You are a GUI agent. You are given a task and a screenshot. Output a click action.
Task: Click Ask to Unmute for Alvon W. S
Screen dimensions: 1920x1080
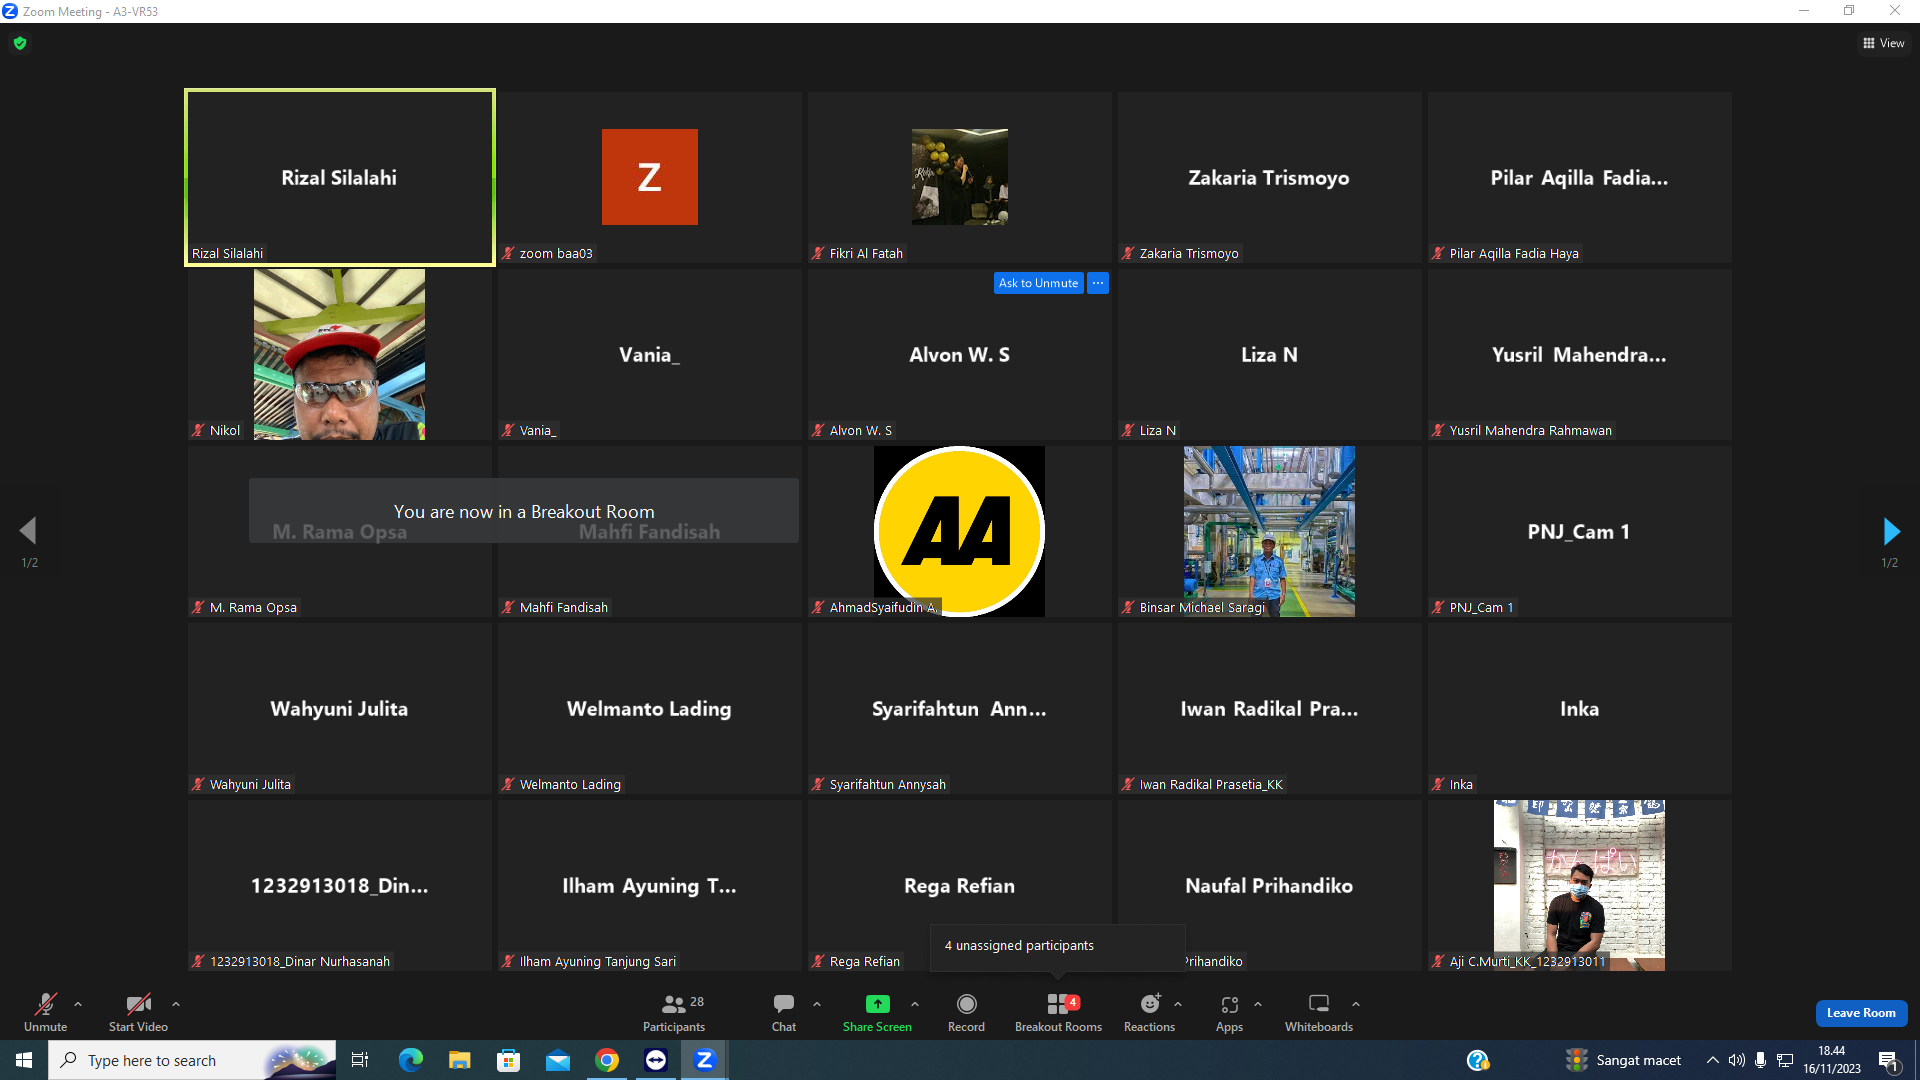coord(1038,283)
